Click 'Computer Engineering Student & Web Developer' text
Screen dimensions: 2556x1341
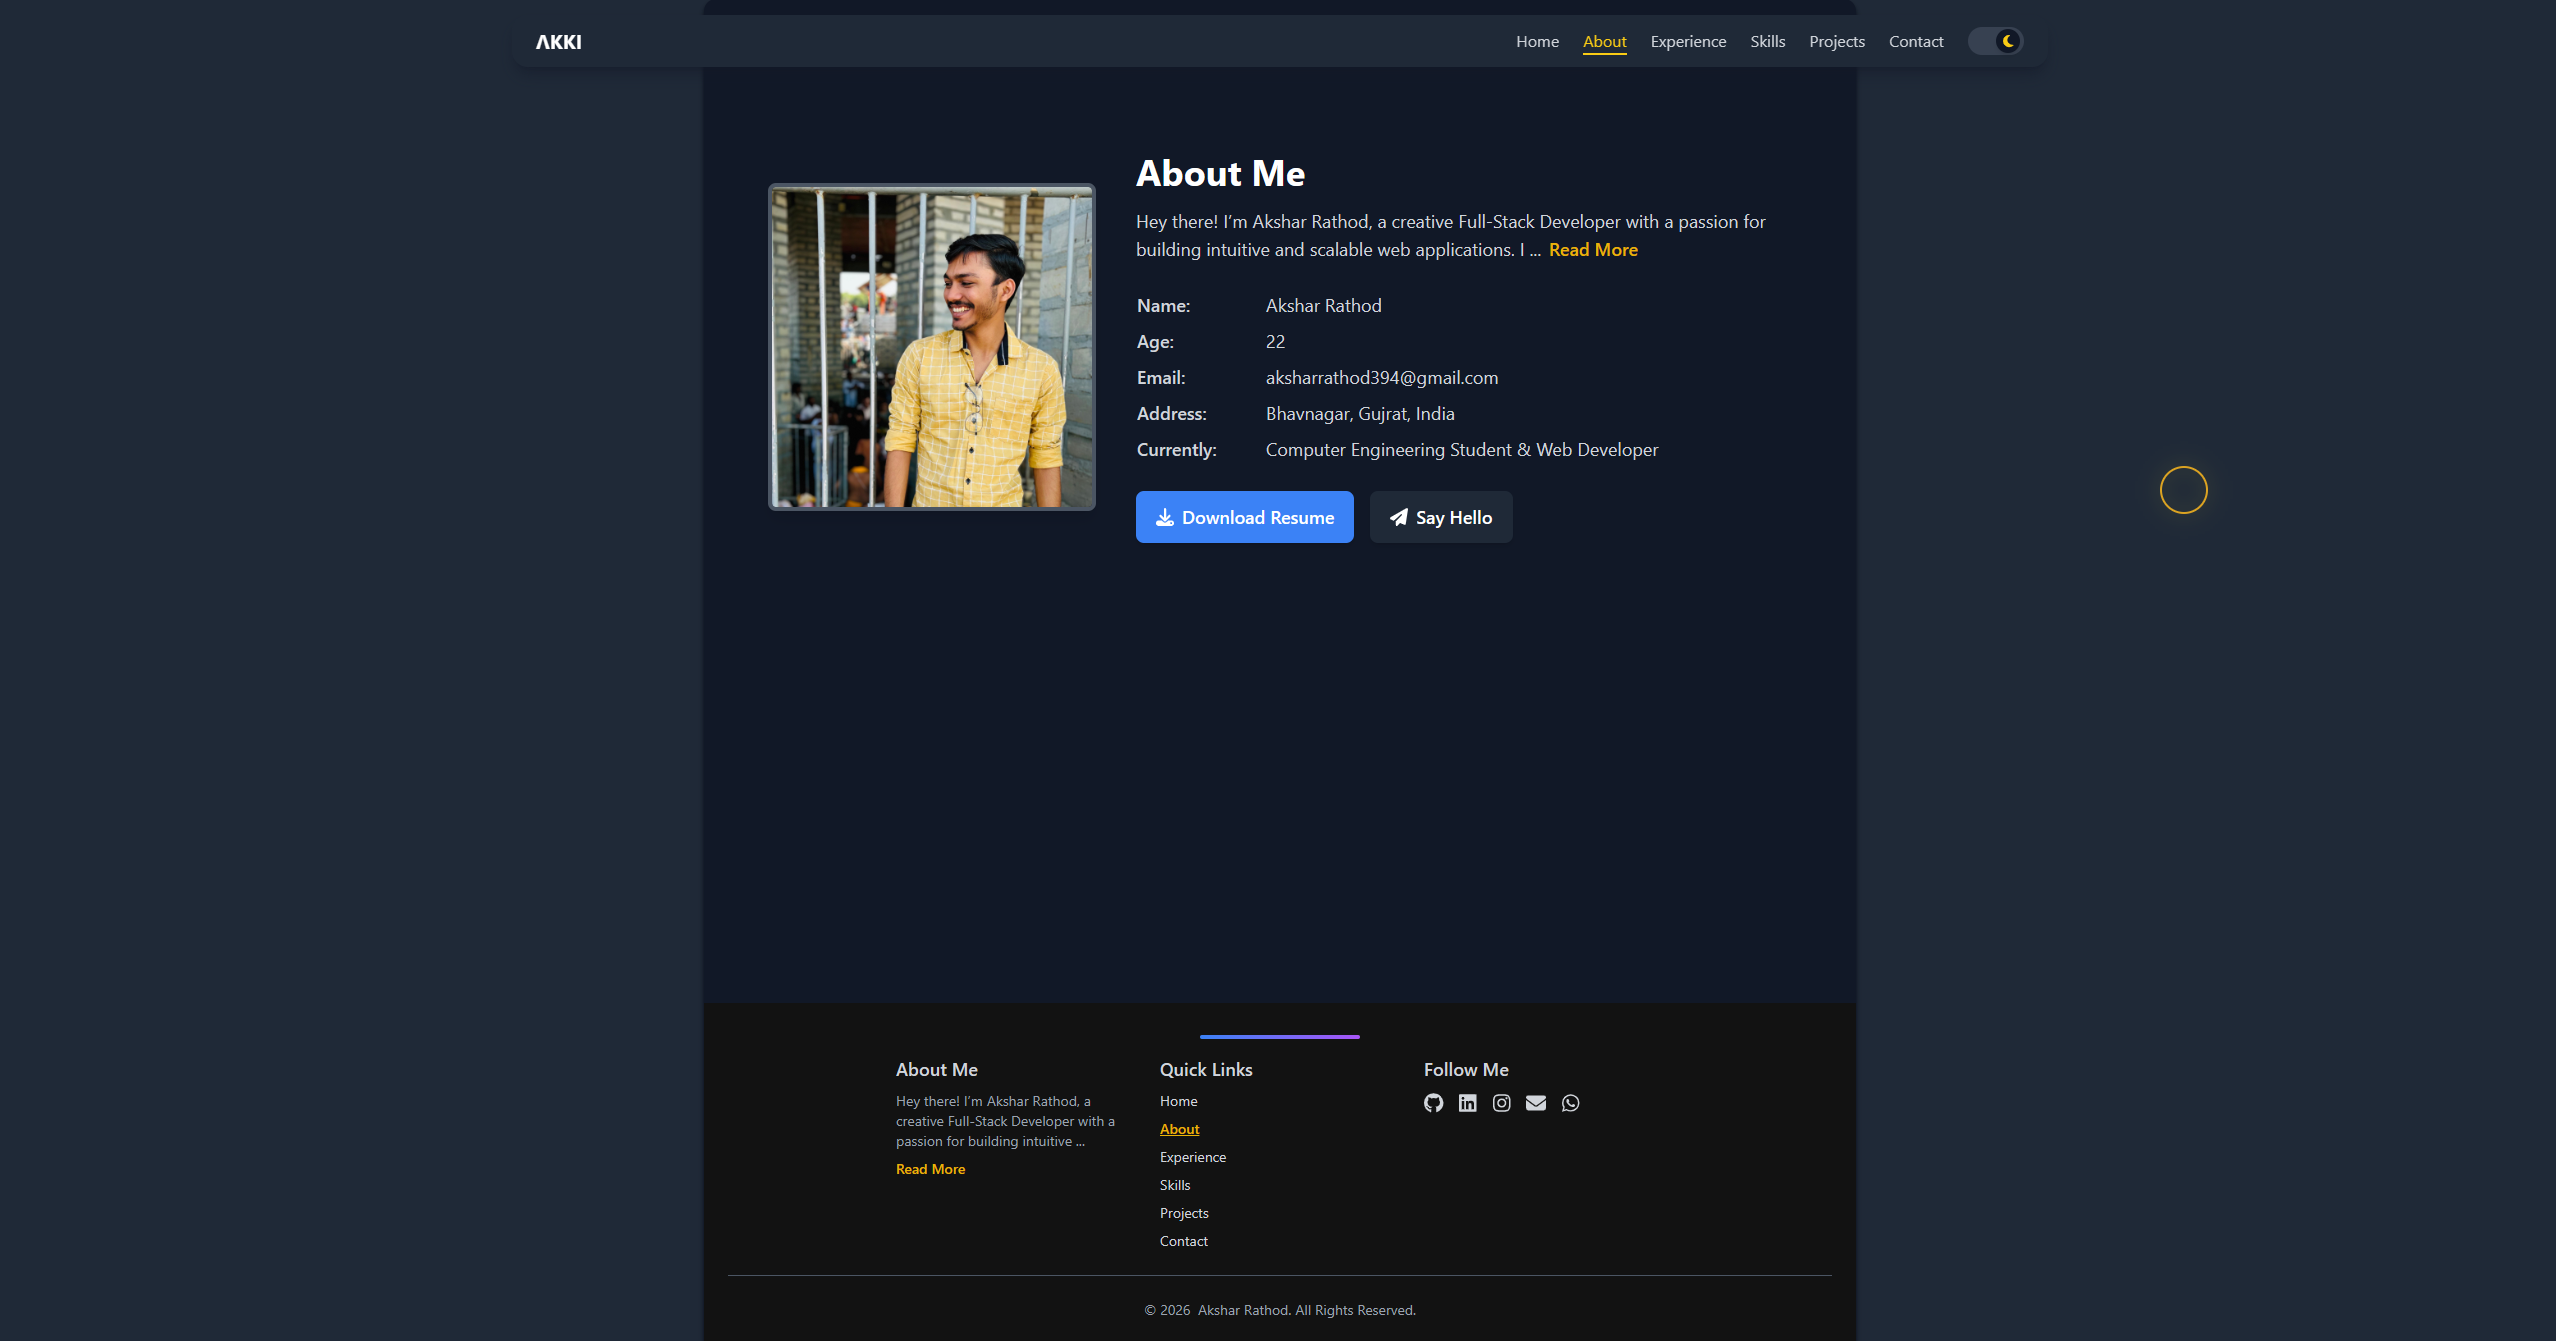1461,450
